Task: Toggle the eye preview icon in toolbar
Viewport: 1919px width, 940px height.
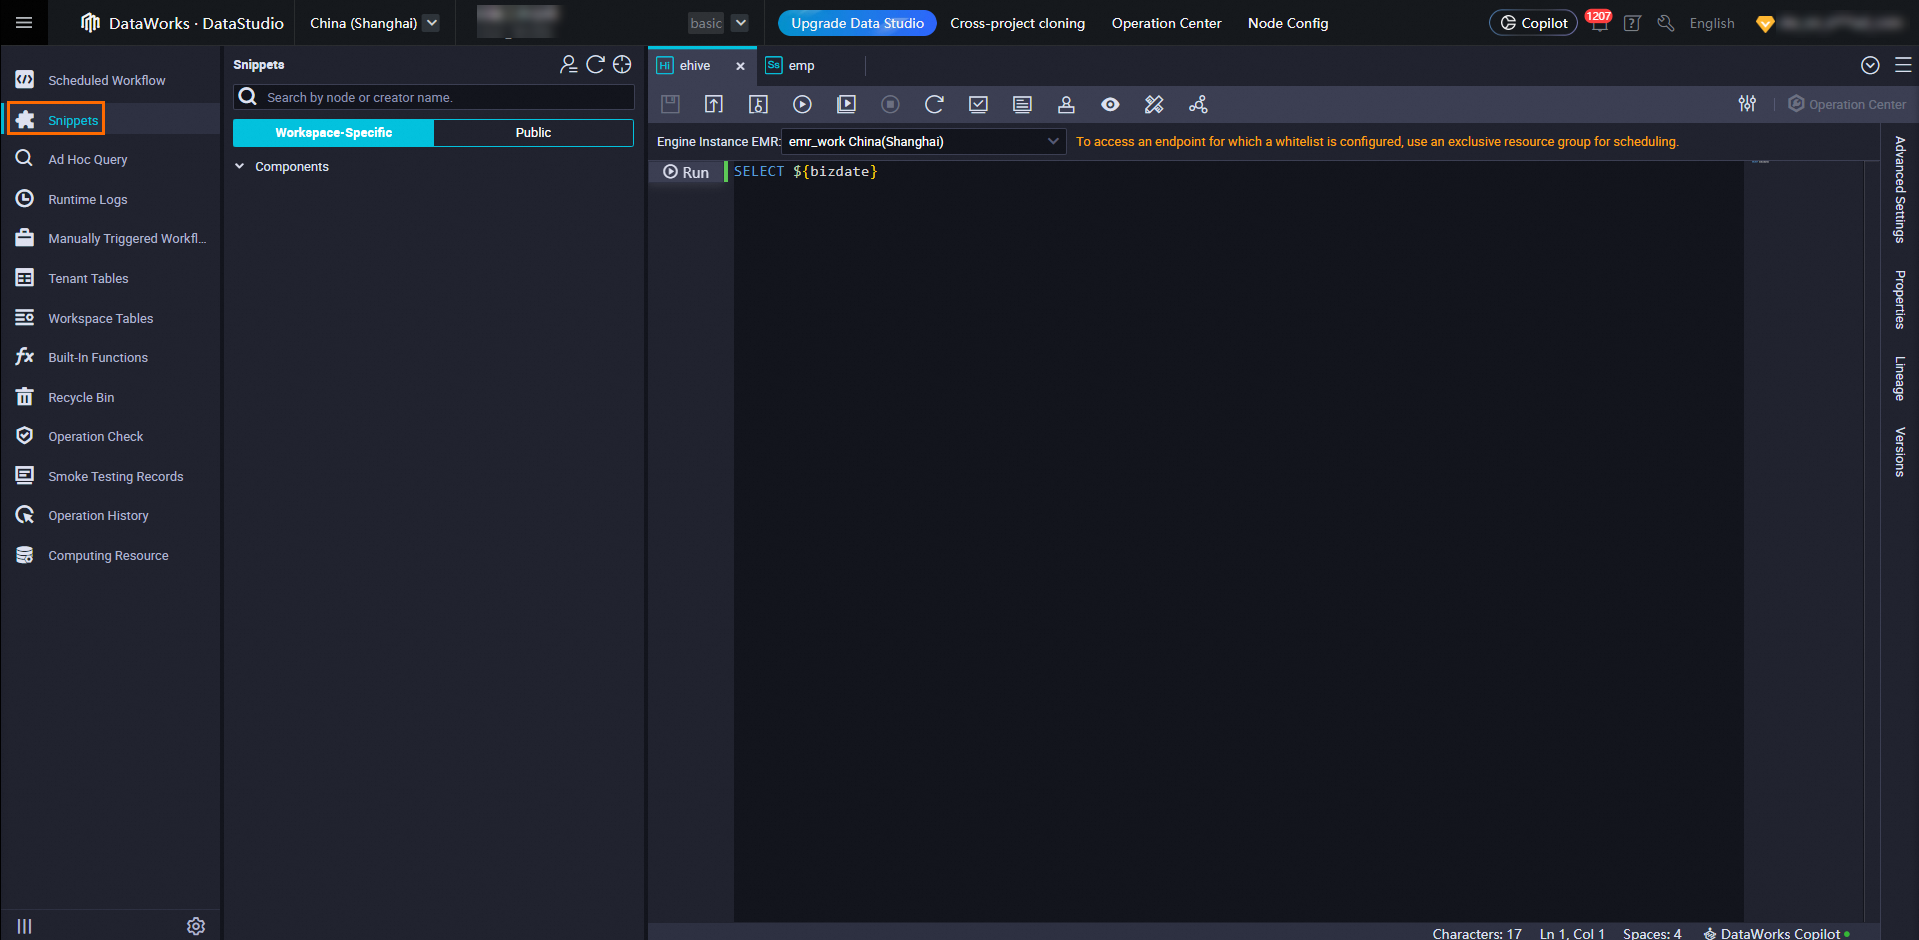Action: click(1110, 104)
